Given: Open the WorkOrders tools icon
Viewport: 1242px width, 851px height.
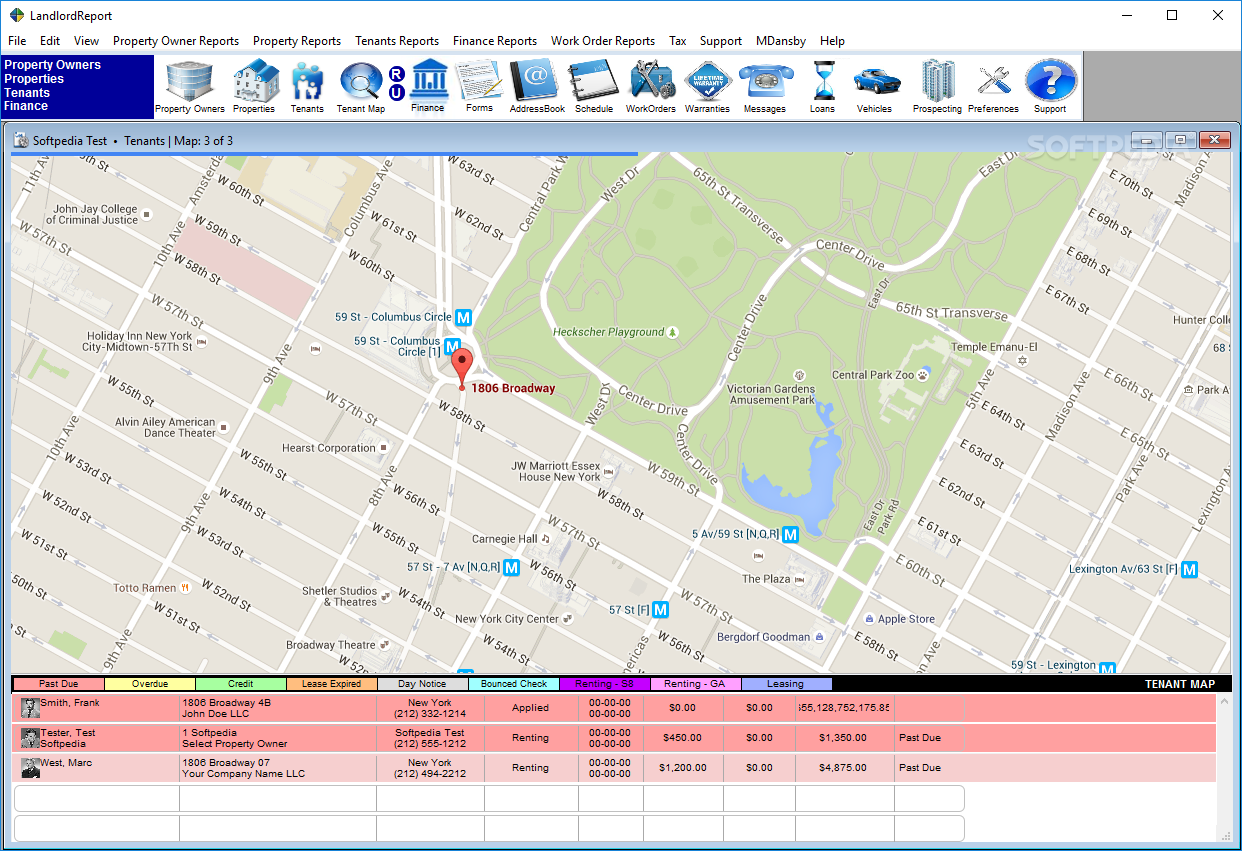Looking at the screenshot, I should [651, 87].
